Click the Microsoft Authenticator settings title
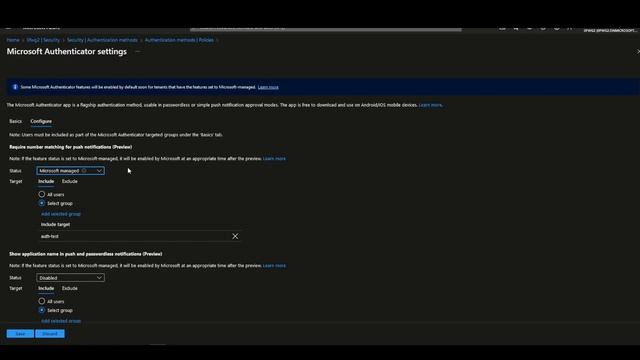The height and width of the screenshot is (360, 640). 67,51
